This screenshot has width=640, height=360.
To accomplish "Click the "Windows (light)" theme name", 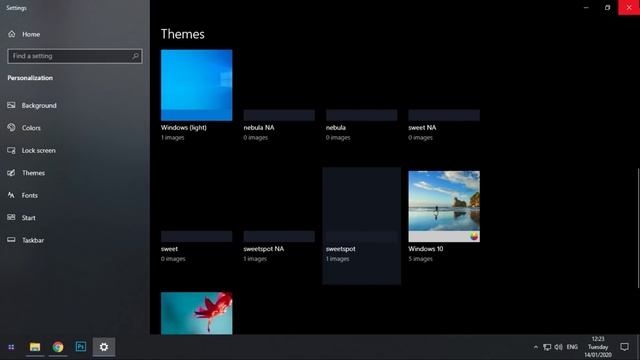I will coord(184,127).
